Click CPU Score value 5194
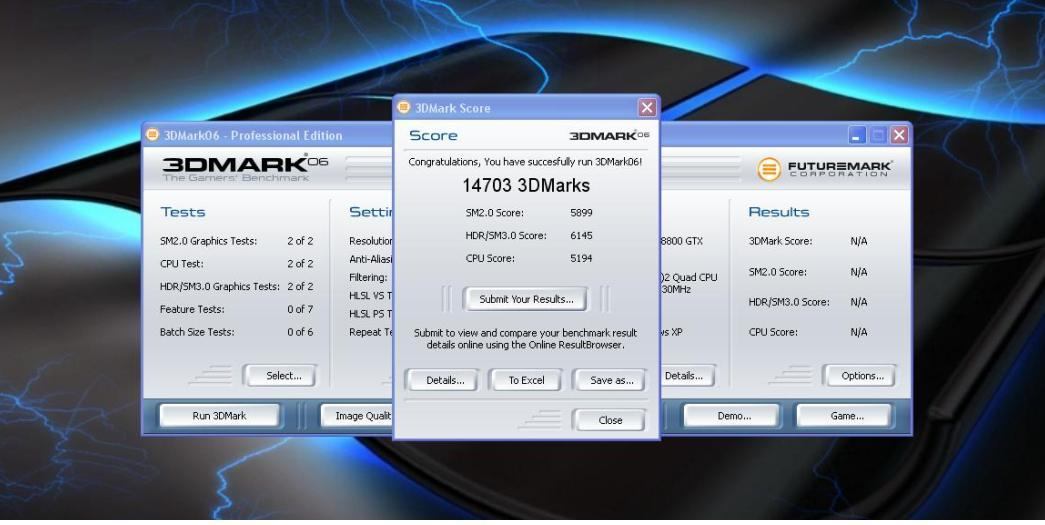Screen dimensions: 1045x525 pyautogui.click(x=581, y=259)
